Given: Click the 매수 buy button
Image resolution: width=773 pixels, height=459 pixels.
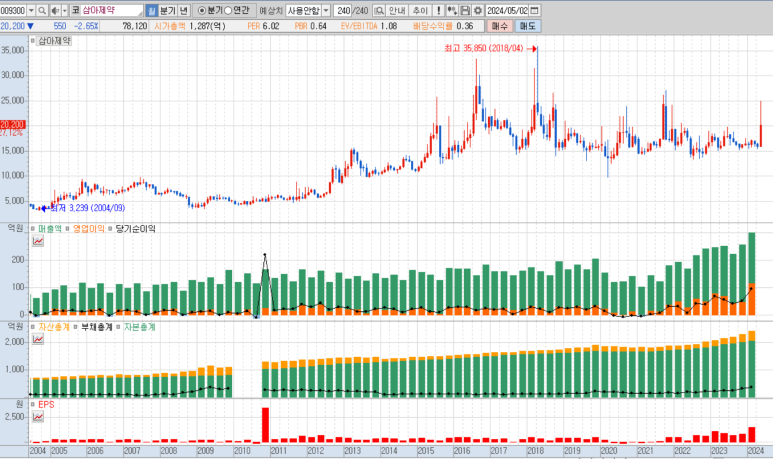Looking at the screenshot, I should (500, 26).
